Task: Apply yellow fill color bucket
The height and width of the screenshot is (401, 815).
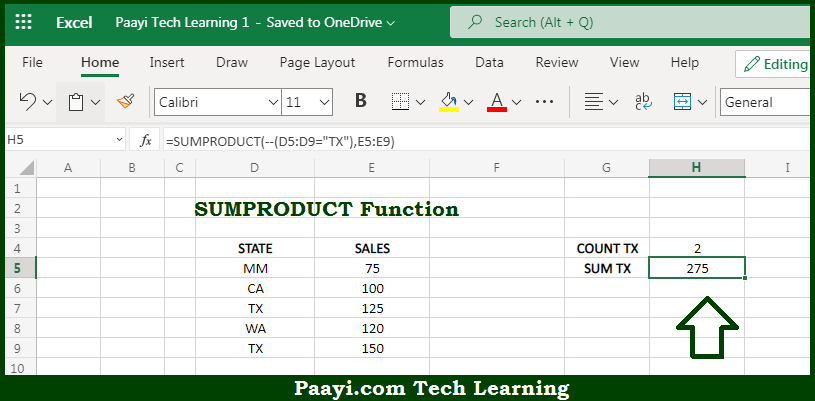Action: pos(449,102)
